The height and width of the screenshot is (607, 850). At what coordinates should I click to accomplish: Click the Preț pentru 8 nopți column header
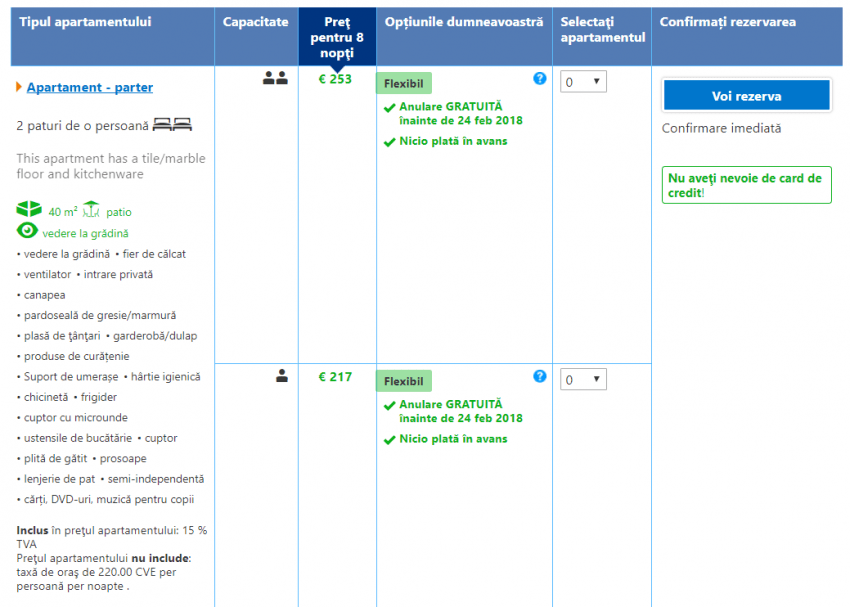[x=337, y=36]
